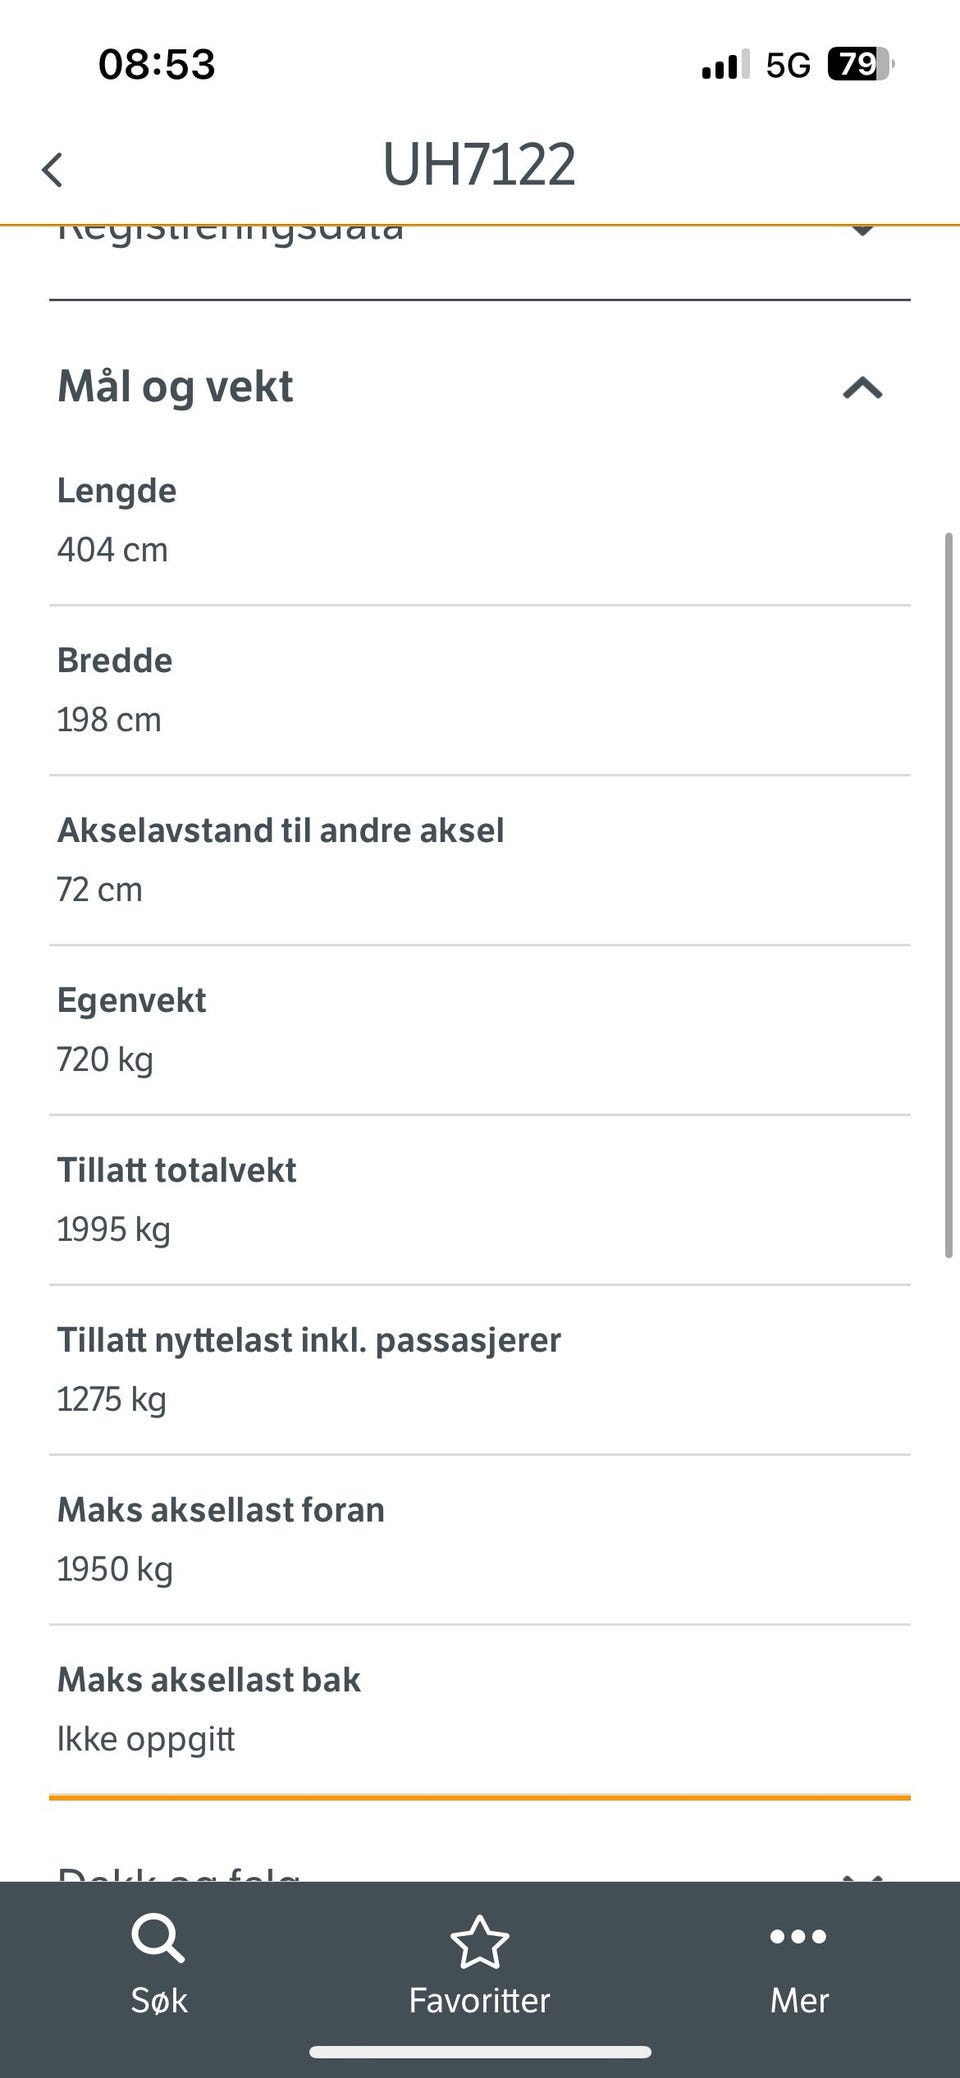Tap the cellular signal bars icon
Screen dimensions: 960x2078
point(725,64)
